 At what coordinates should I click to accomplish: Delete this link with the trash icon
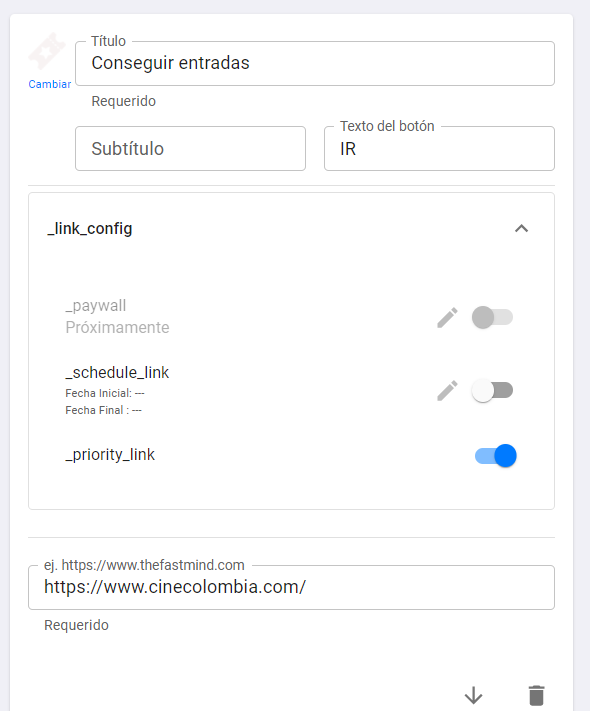point(536,695)
